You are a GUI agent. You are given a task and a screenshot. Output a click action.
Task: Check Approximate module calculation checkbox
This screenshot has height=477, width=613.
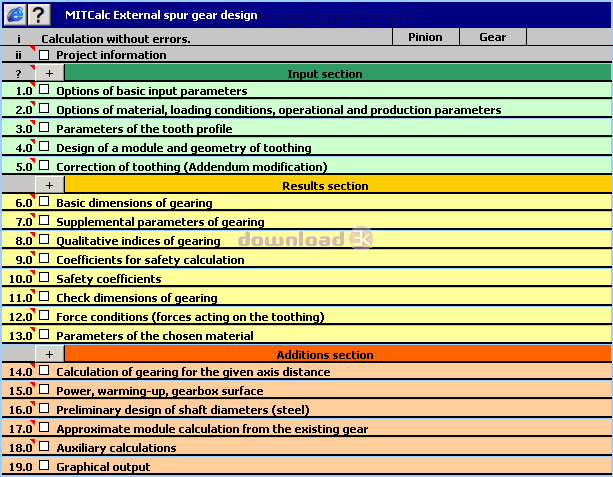pos(44,427)
